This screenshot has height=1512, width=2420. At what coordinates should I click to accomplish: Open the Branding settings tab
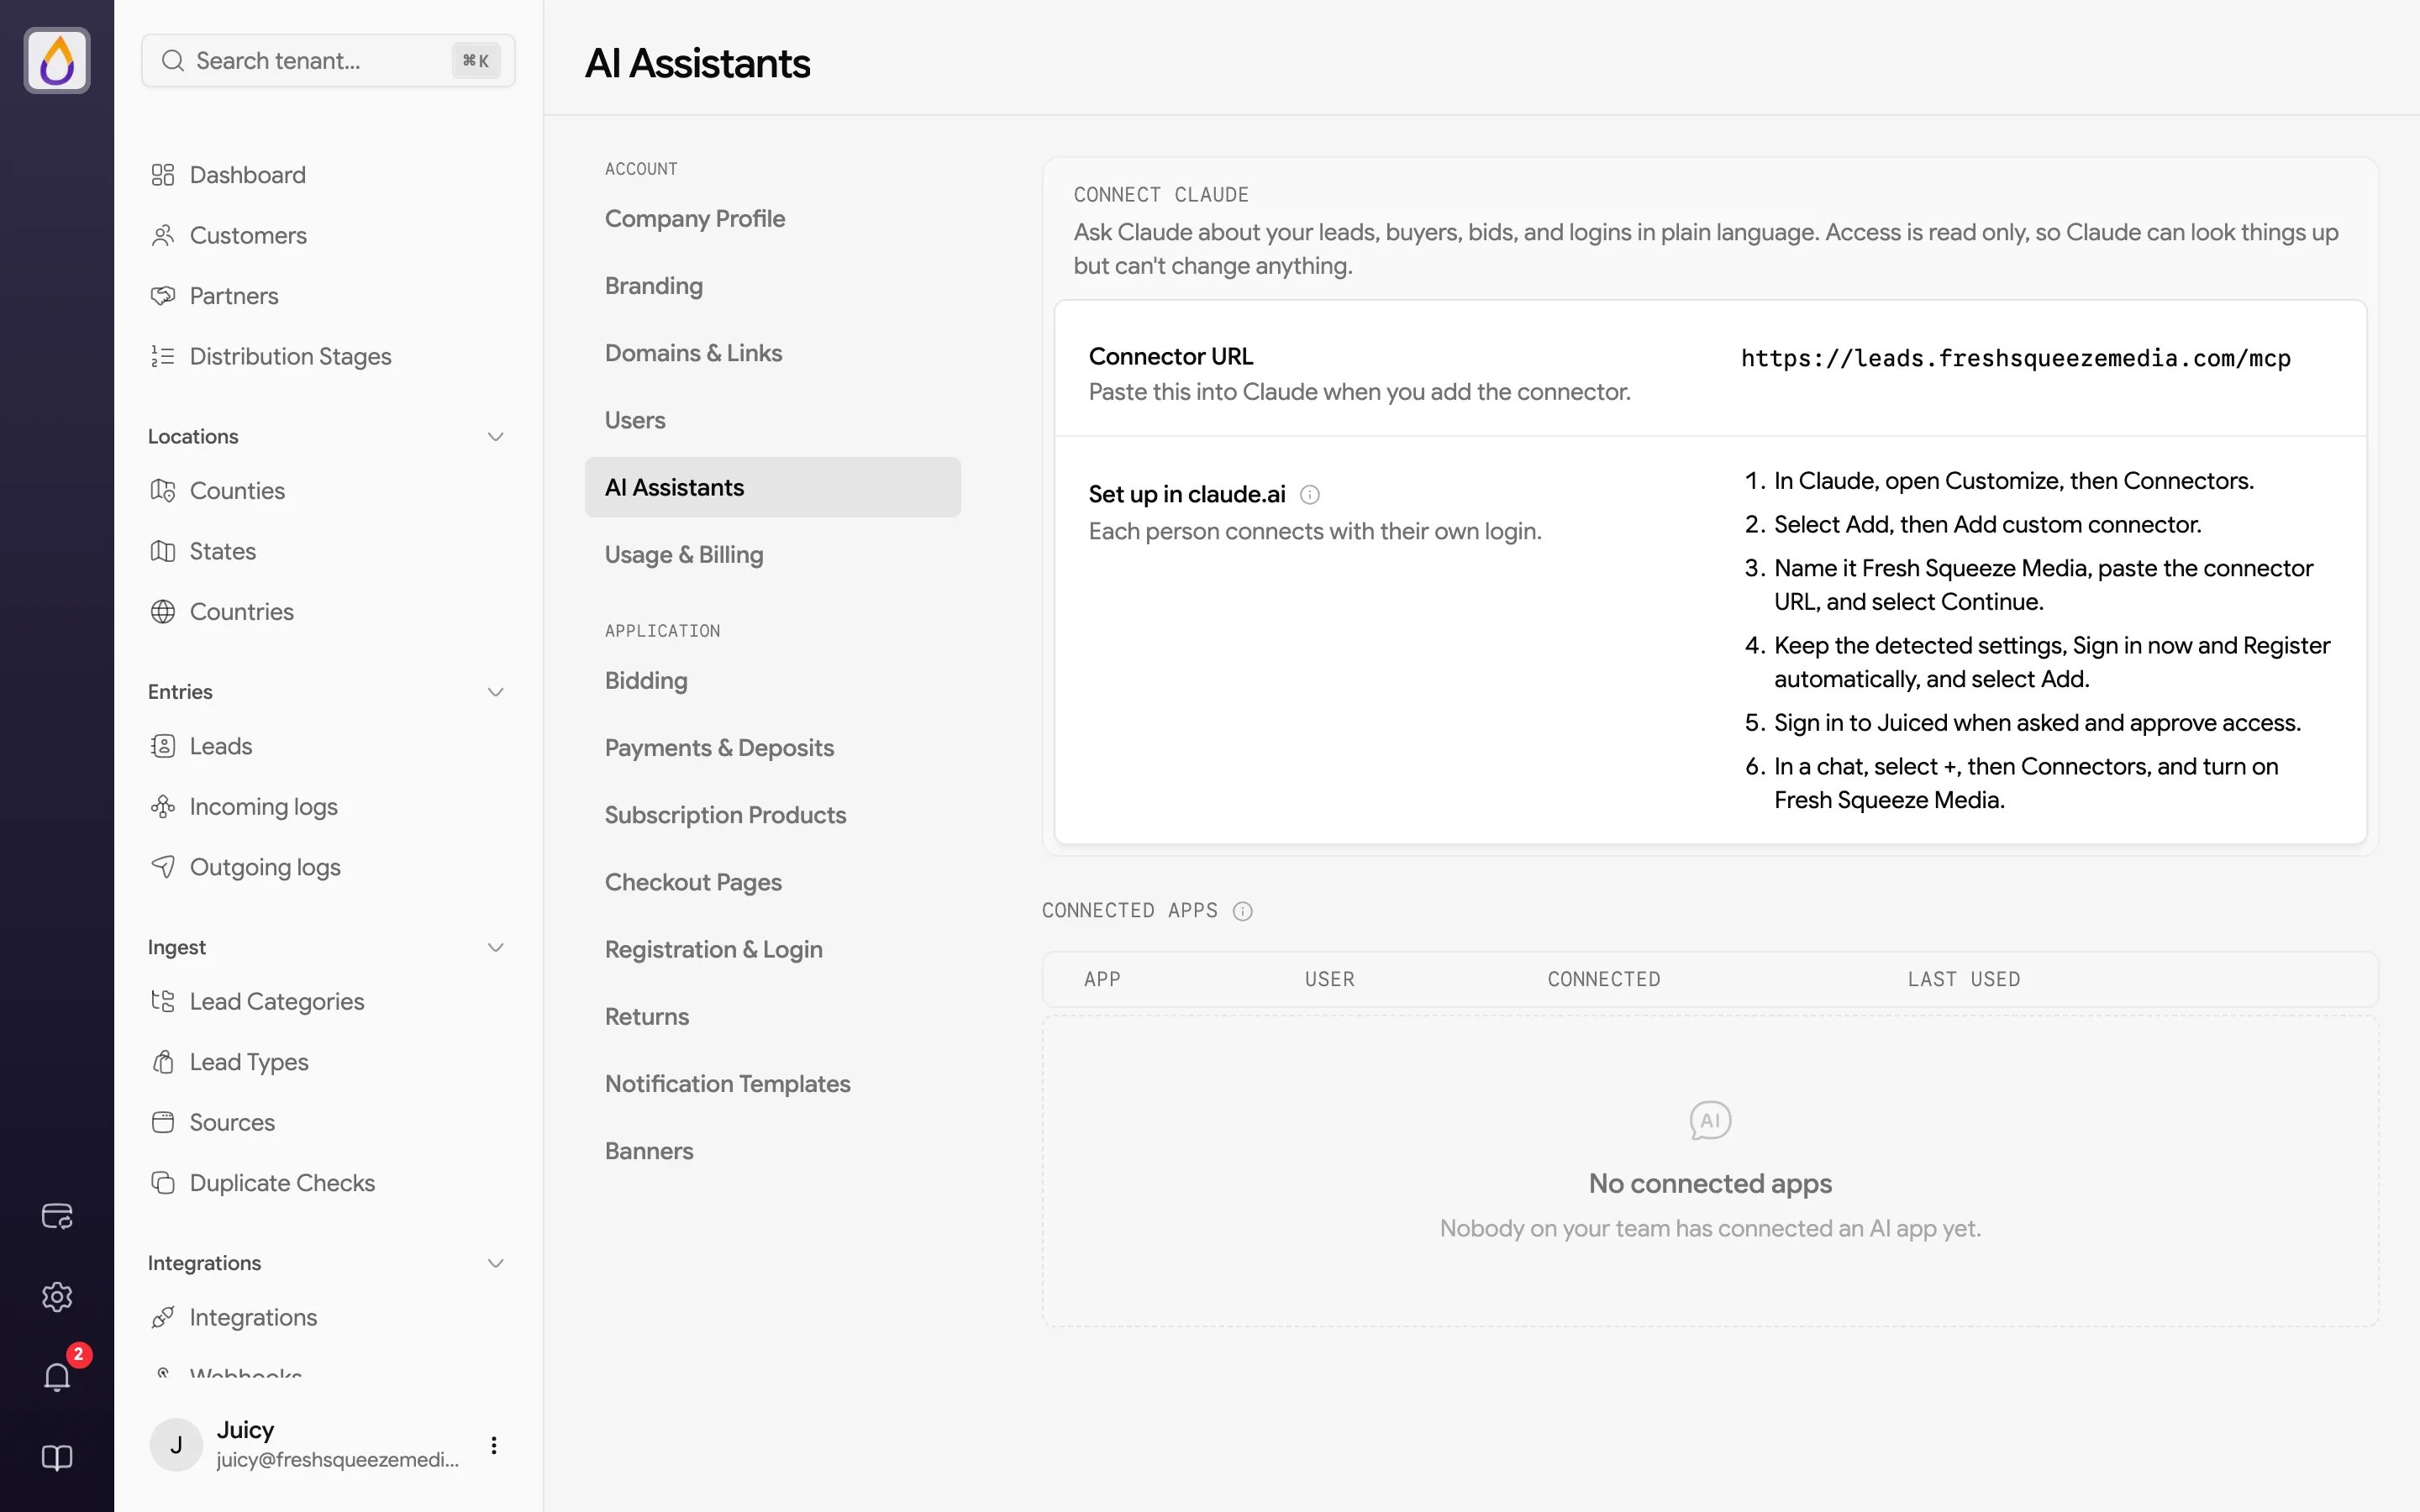point(772,286)
